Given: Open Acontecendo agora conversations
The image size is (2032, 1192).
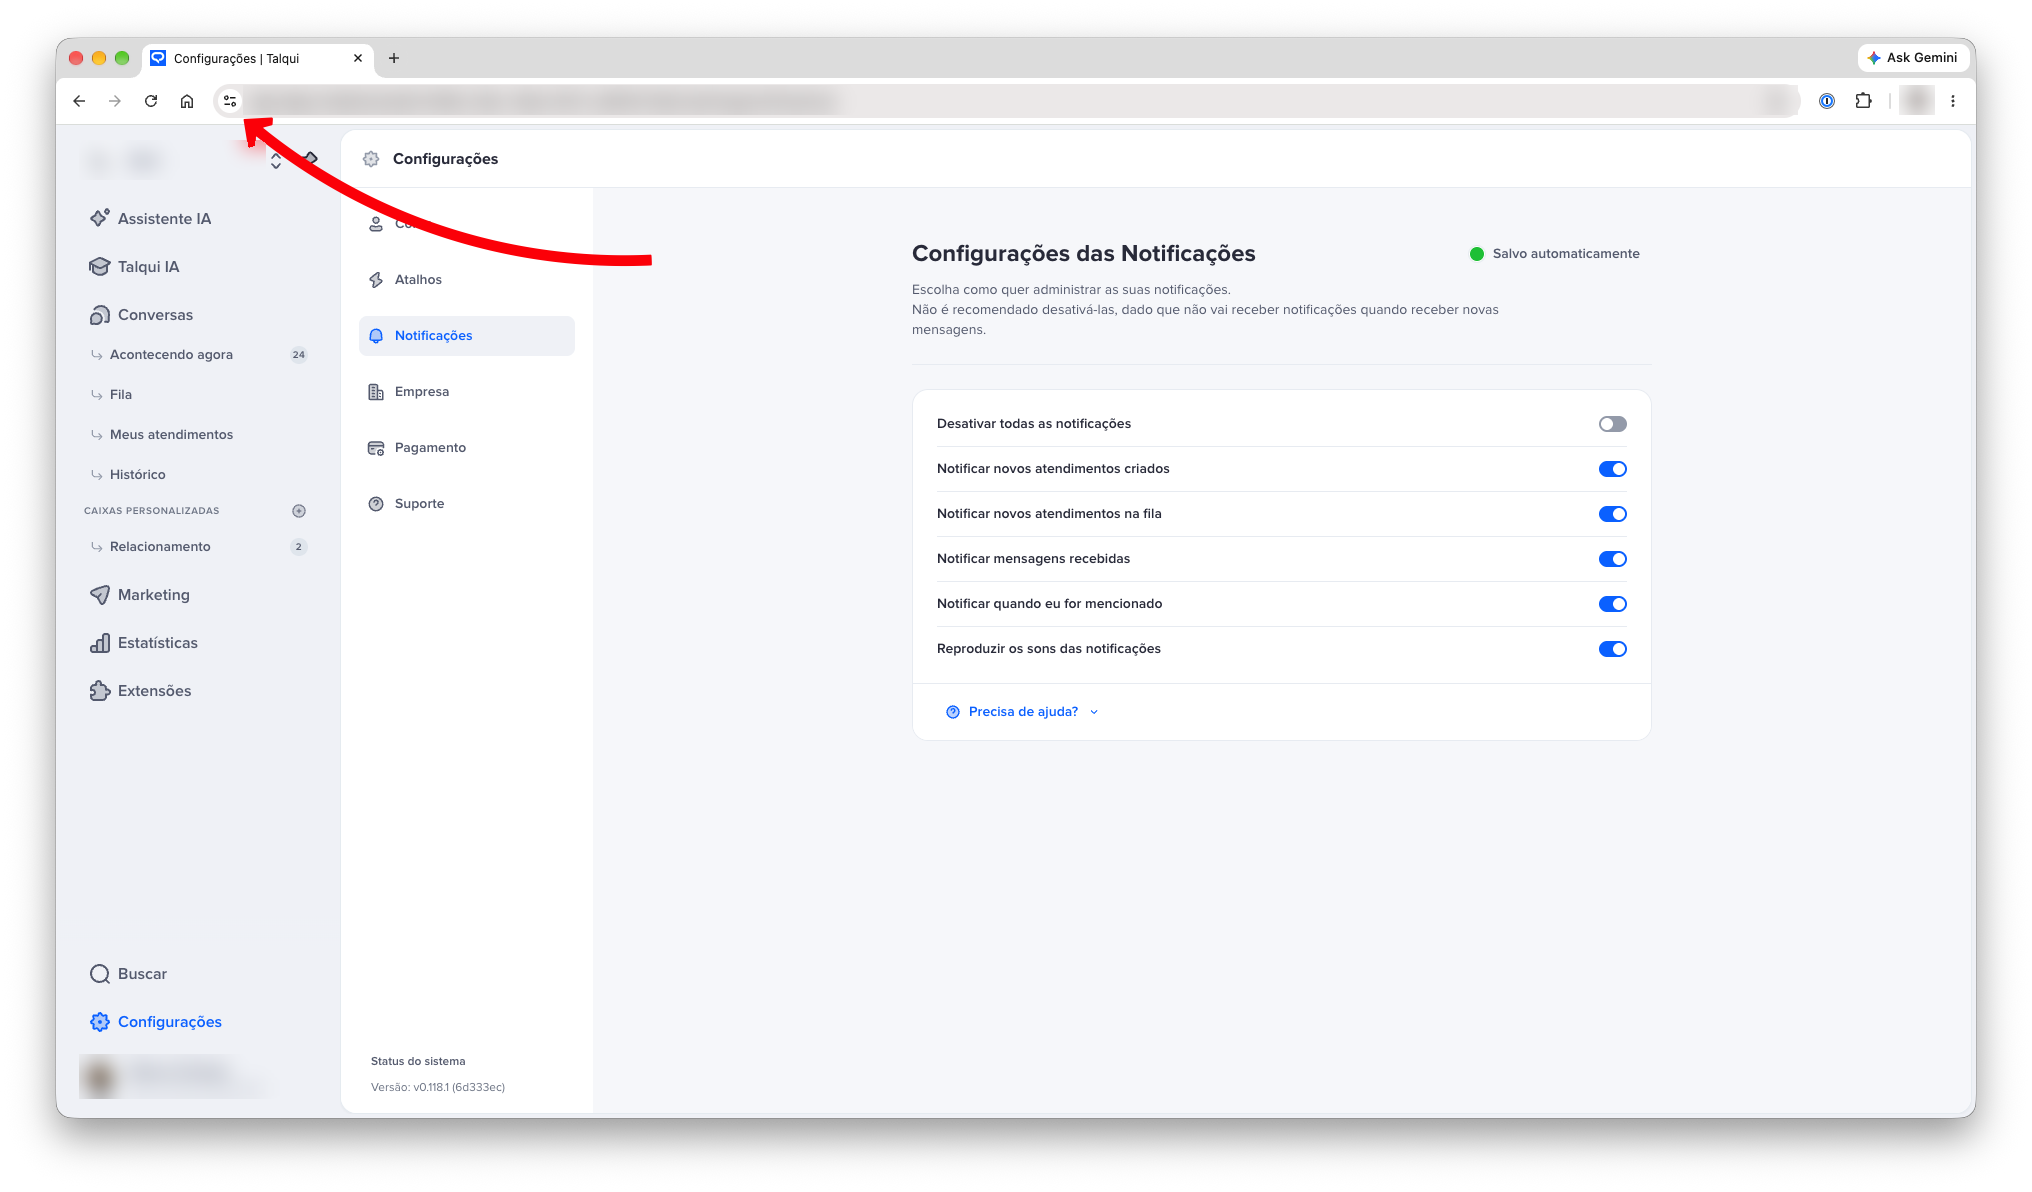Looking at the screenshot, I should pyautogui.click(x=198, y=354).
